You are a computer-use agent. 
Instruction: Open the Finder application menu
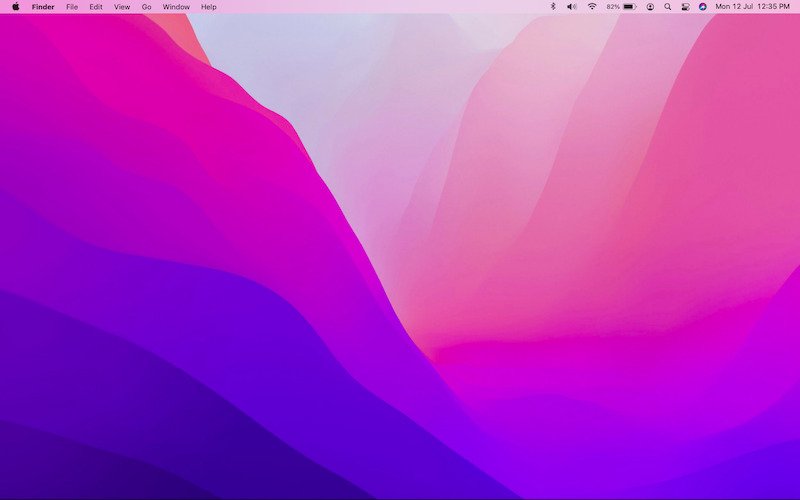coord(43,6)
